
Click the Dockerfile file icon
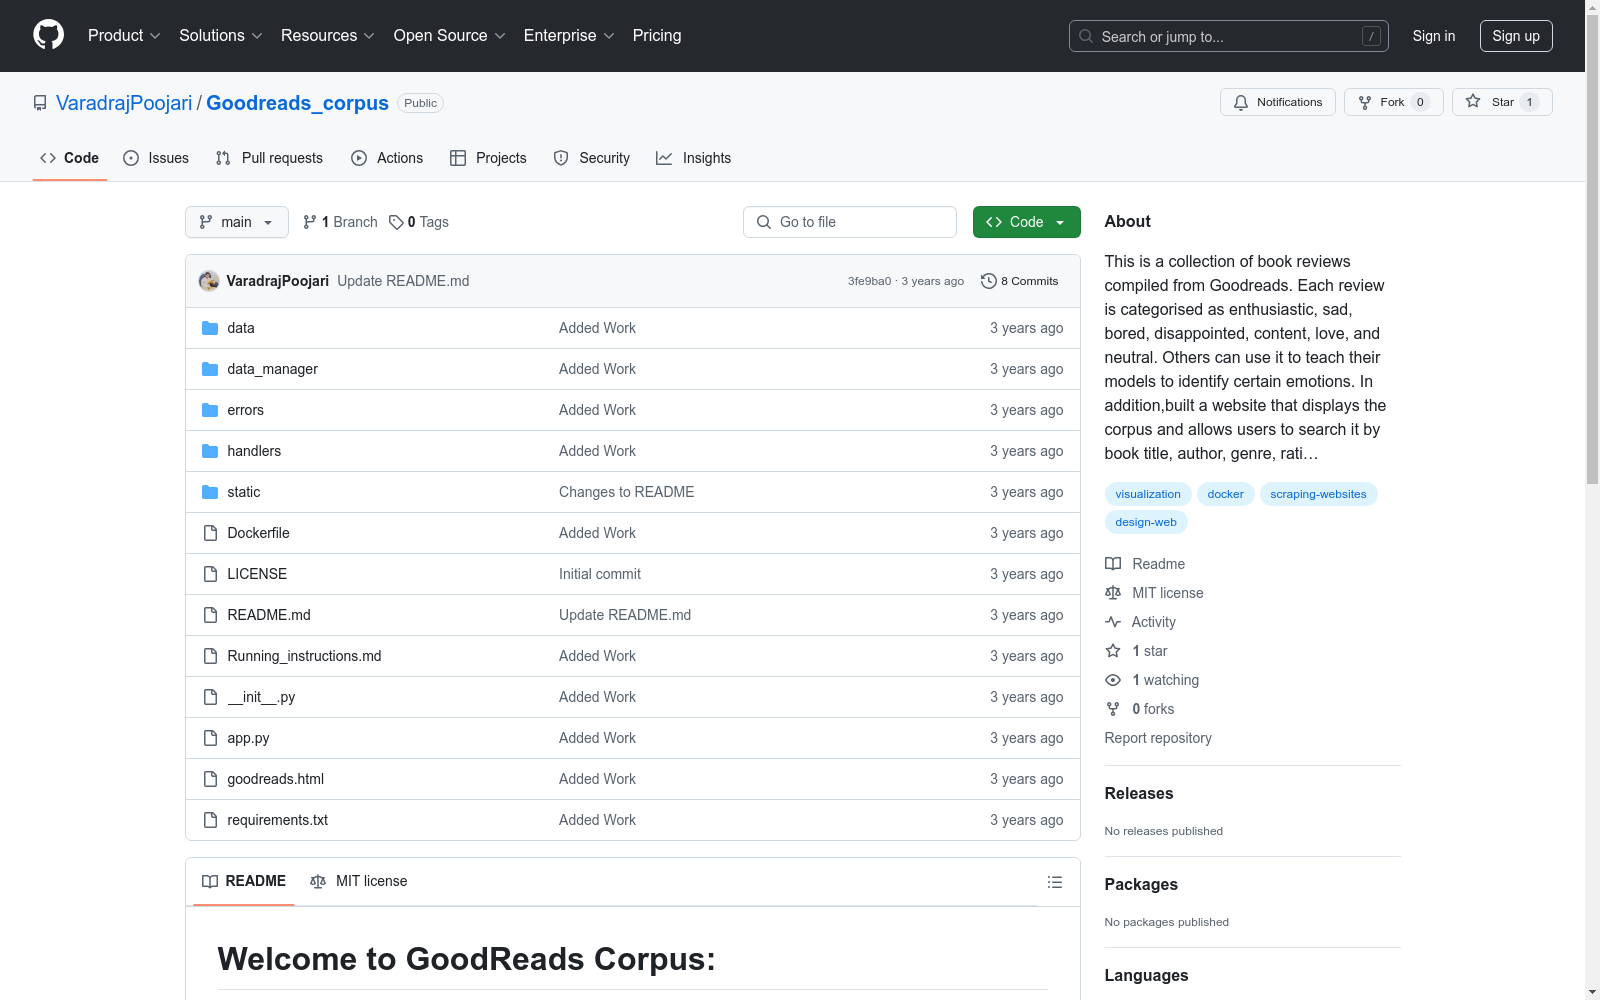(x=210, y=533)
